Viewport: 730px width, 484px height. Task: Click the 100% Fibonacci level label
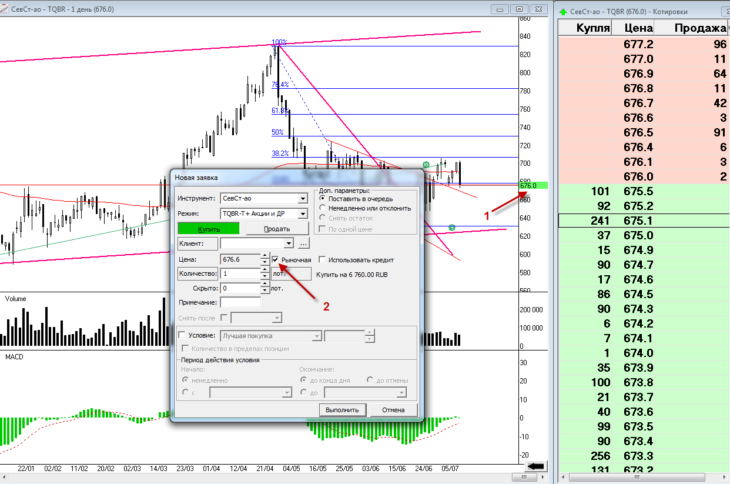click(279, 42)
